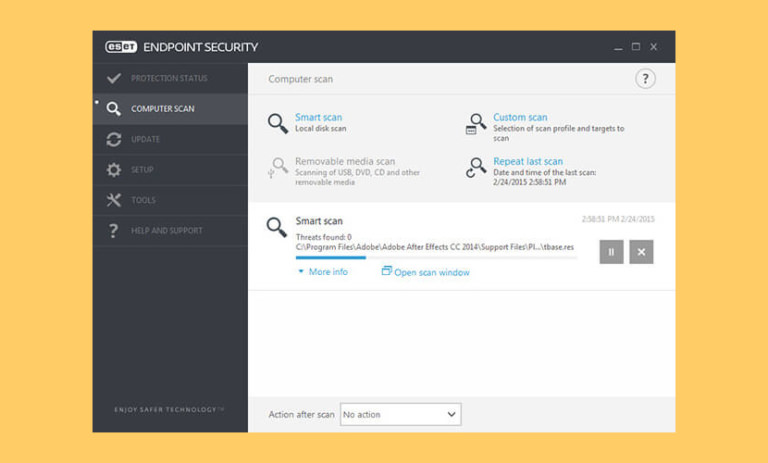Open the Protection Status section

170,78
